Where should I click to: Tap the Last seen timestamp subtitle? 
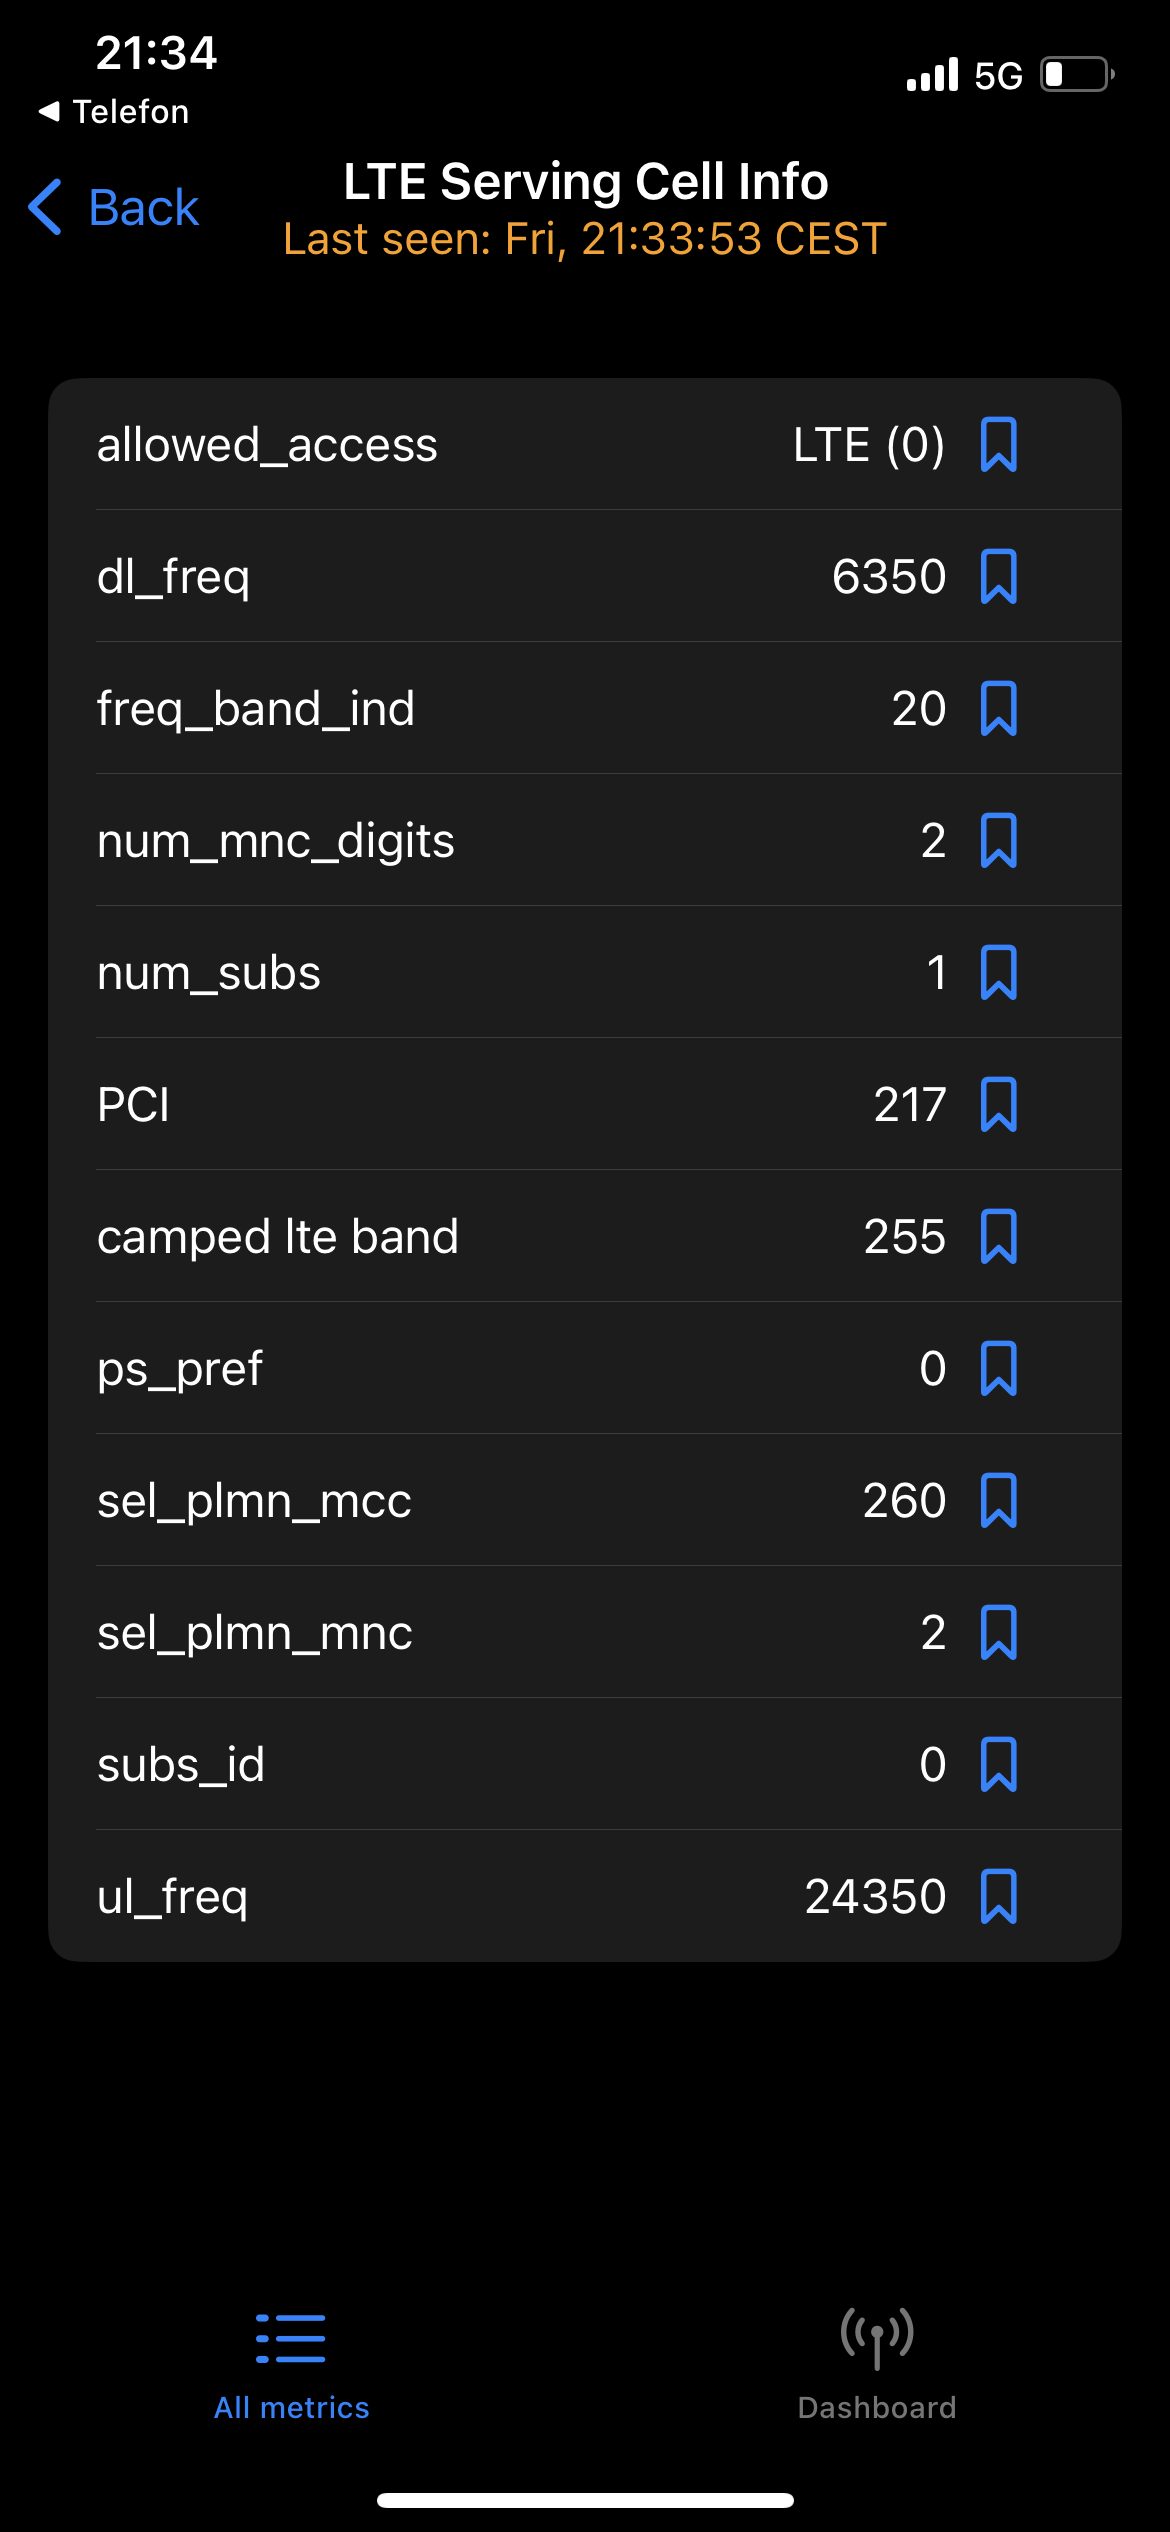pos(585,239)
